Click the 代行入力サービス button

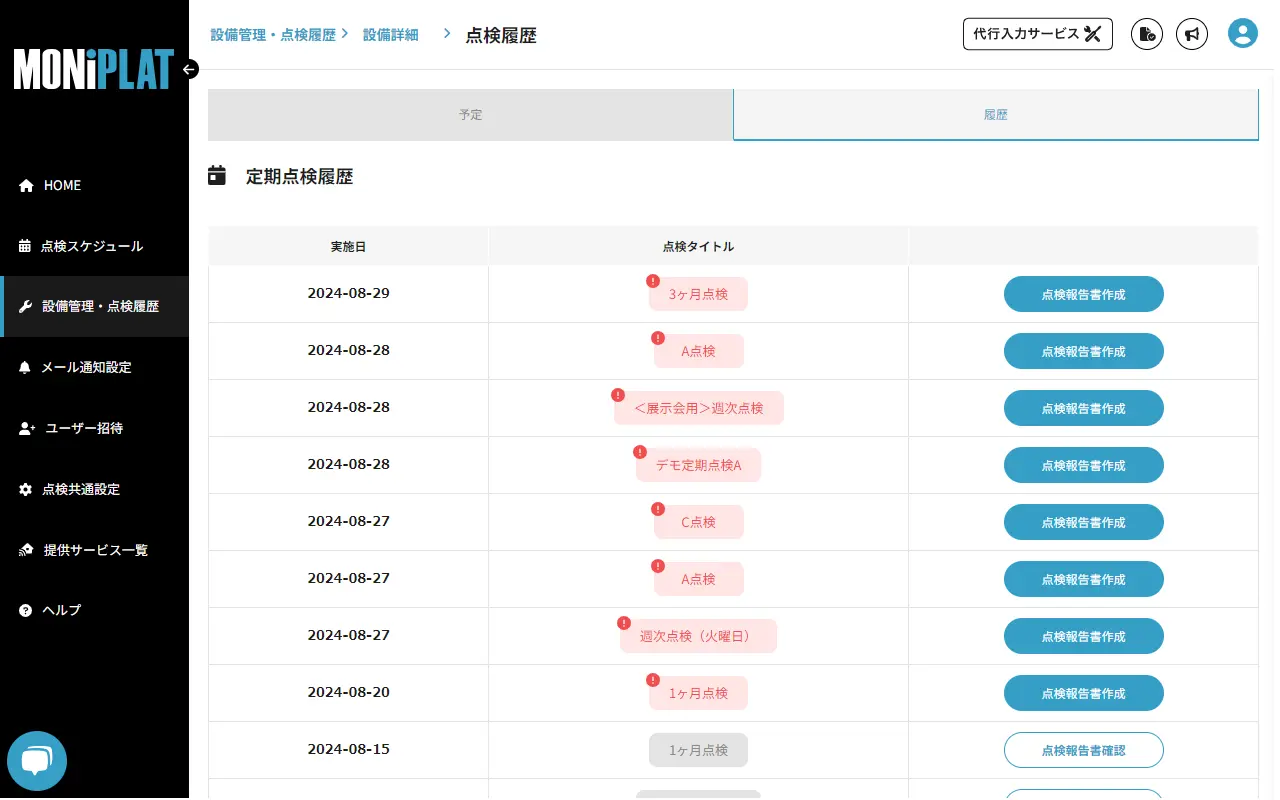[1037, 34]
